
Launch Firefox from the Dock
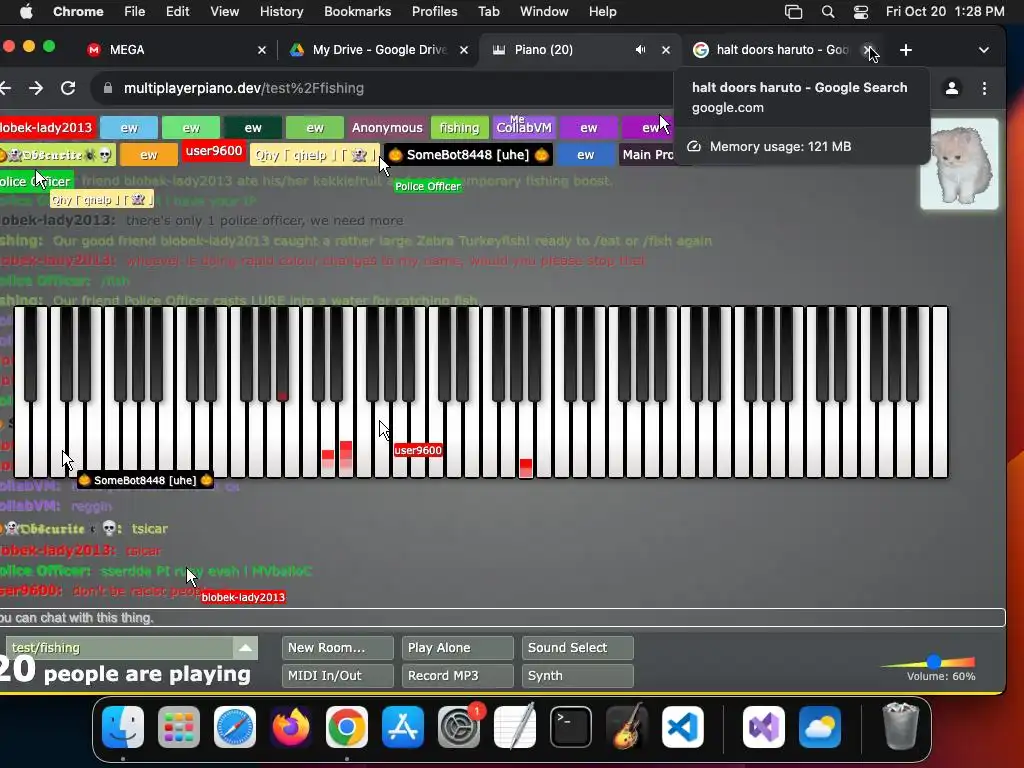tap(291, 727)
